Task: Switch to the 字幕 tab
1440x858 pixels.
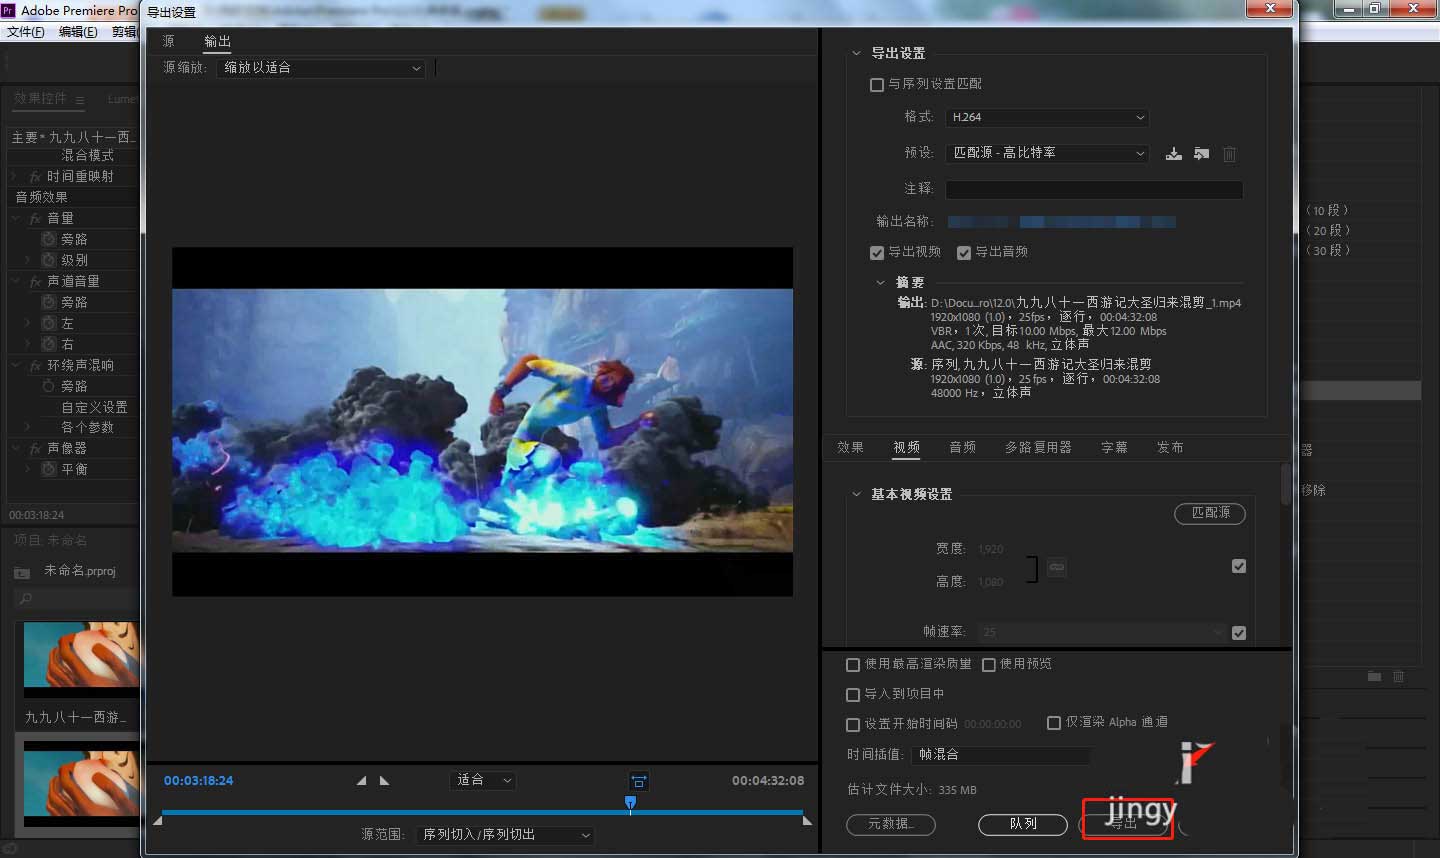Action: pyautogui.click(x=1114, y=448)
